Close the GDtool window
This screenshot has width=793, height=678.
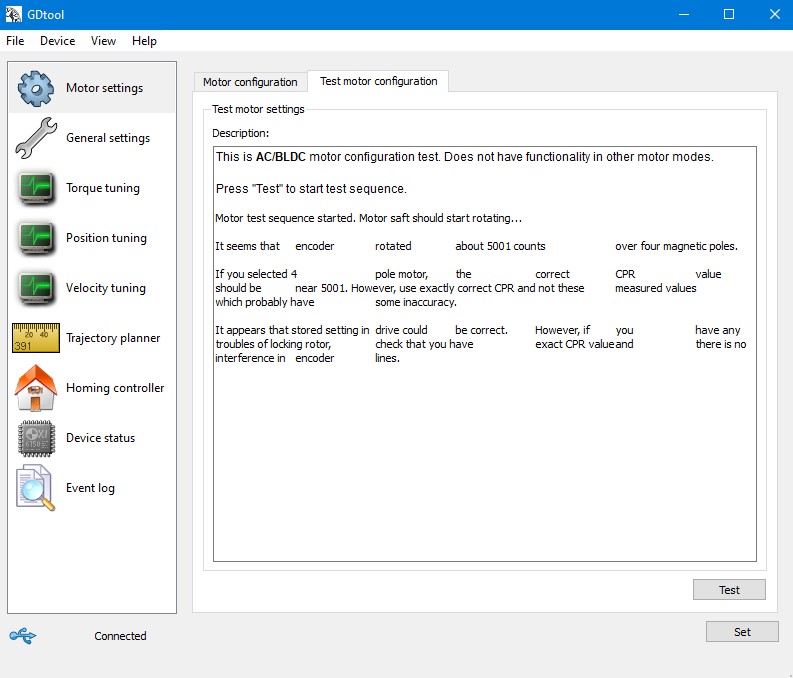click(774, 14)
